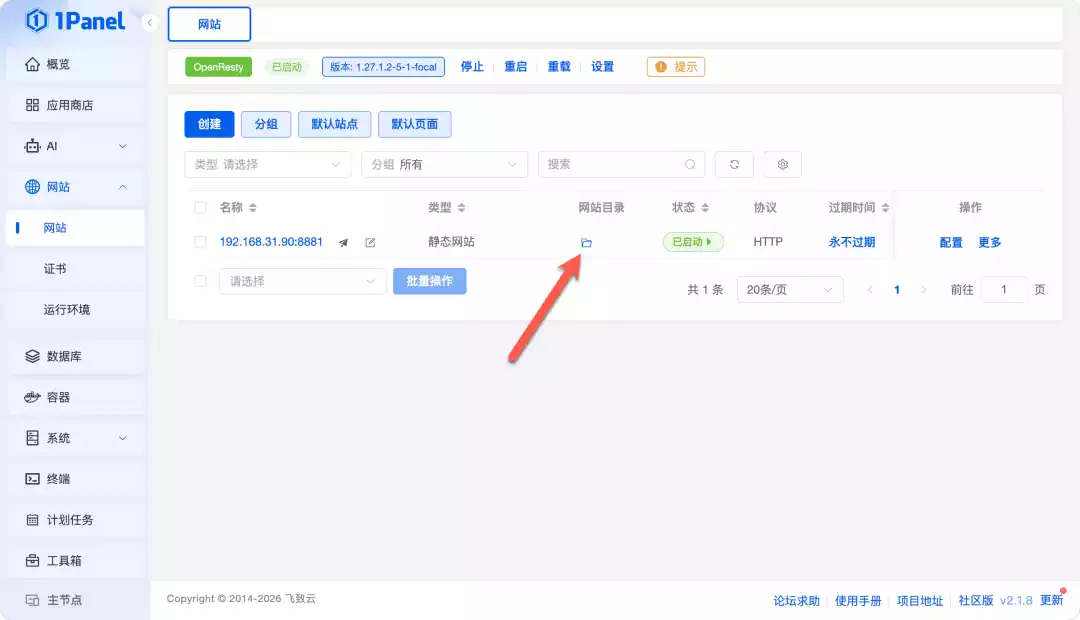Open the site directory folder icon
This screenshot has width=1080, height=620.
587,242
